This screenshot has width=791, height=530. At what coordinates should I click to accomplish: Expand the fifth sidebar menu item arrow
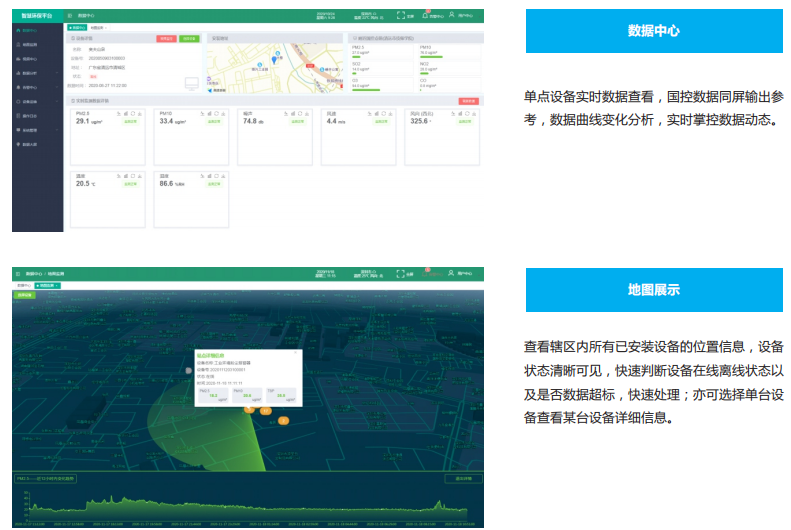58,87
